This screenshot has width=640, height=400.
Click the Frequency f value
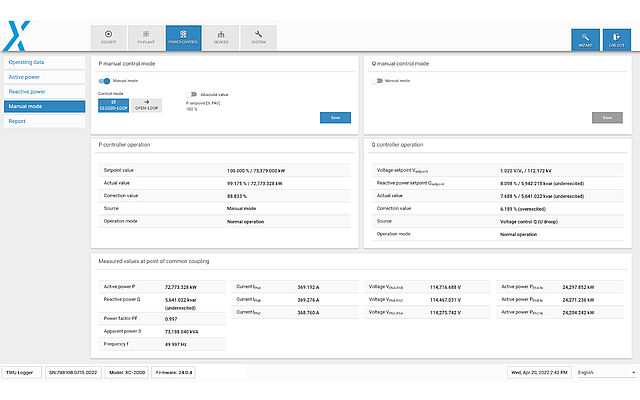pyautogui.click(x=176, y=344)
